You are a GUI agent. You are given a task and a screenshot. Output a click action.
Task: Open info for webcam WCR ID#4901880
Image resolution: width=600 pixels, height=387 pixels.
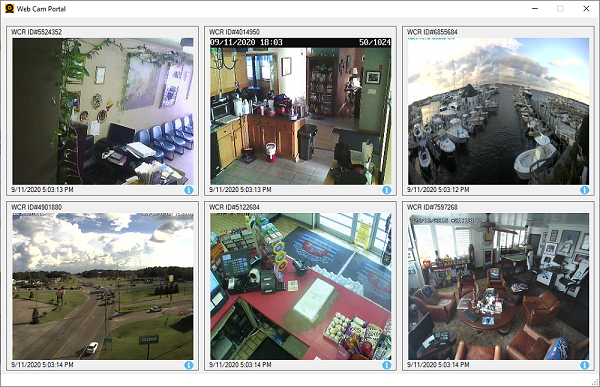189,365
